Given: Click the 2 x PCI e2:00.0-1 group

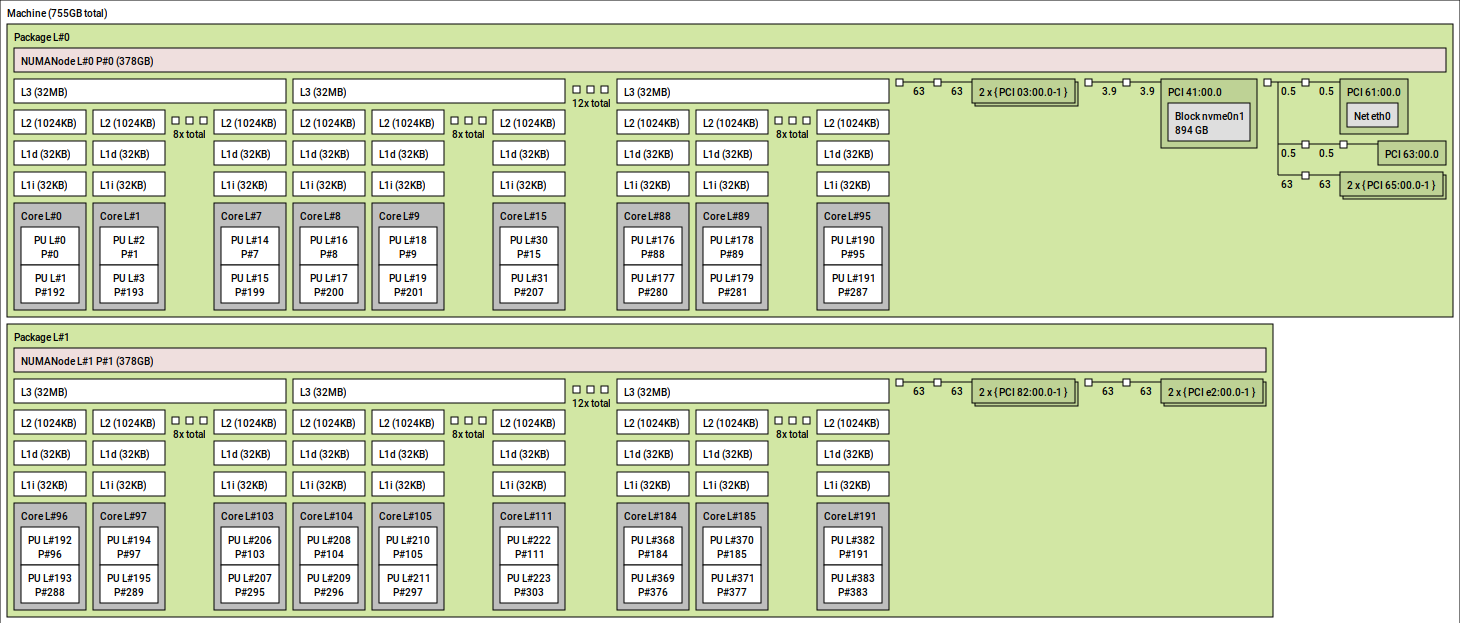Looking at the screenshot, I should 1211,391.
